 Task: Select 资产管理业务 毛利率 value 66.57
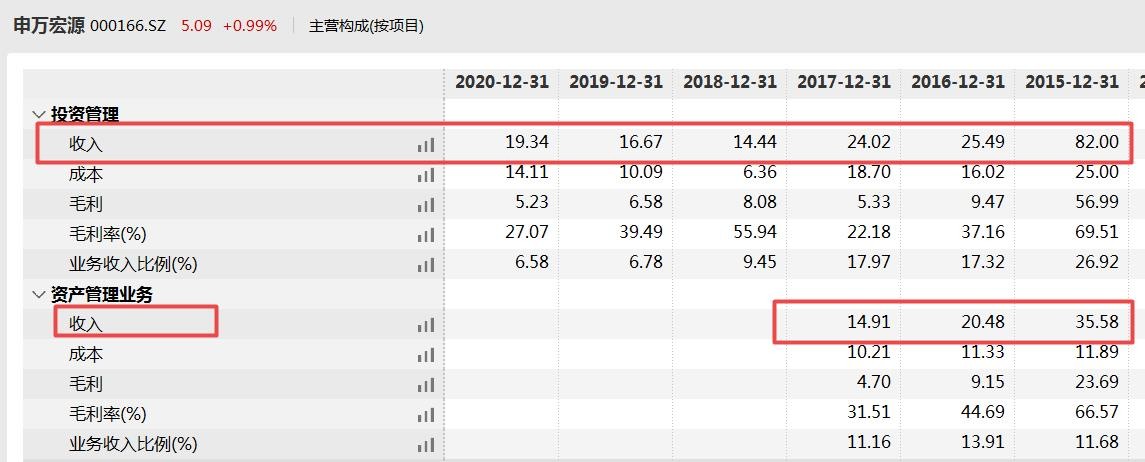tap(1097, 412)
